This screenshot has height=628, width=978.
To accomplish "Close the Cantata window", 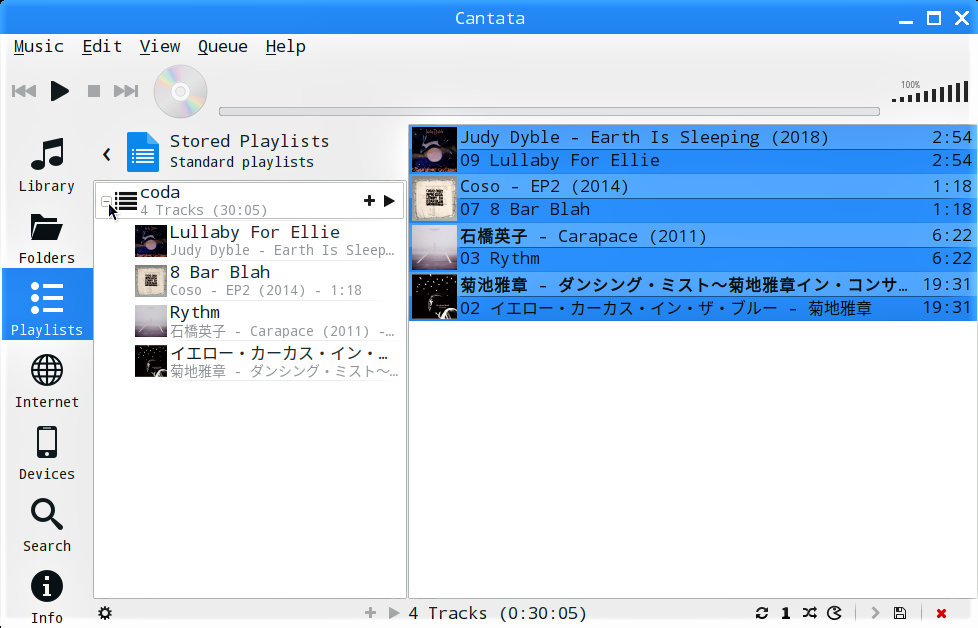I will click(x=962, y=18).
